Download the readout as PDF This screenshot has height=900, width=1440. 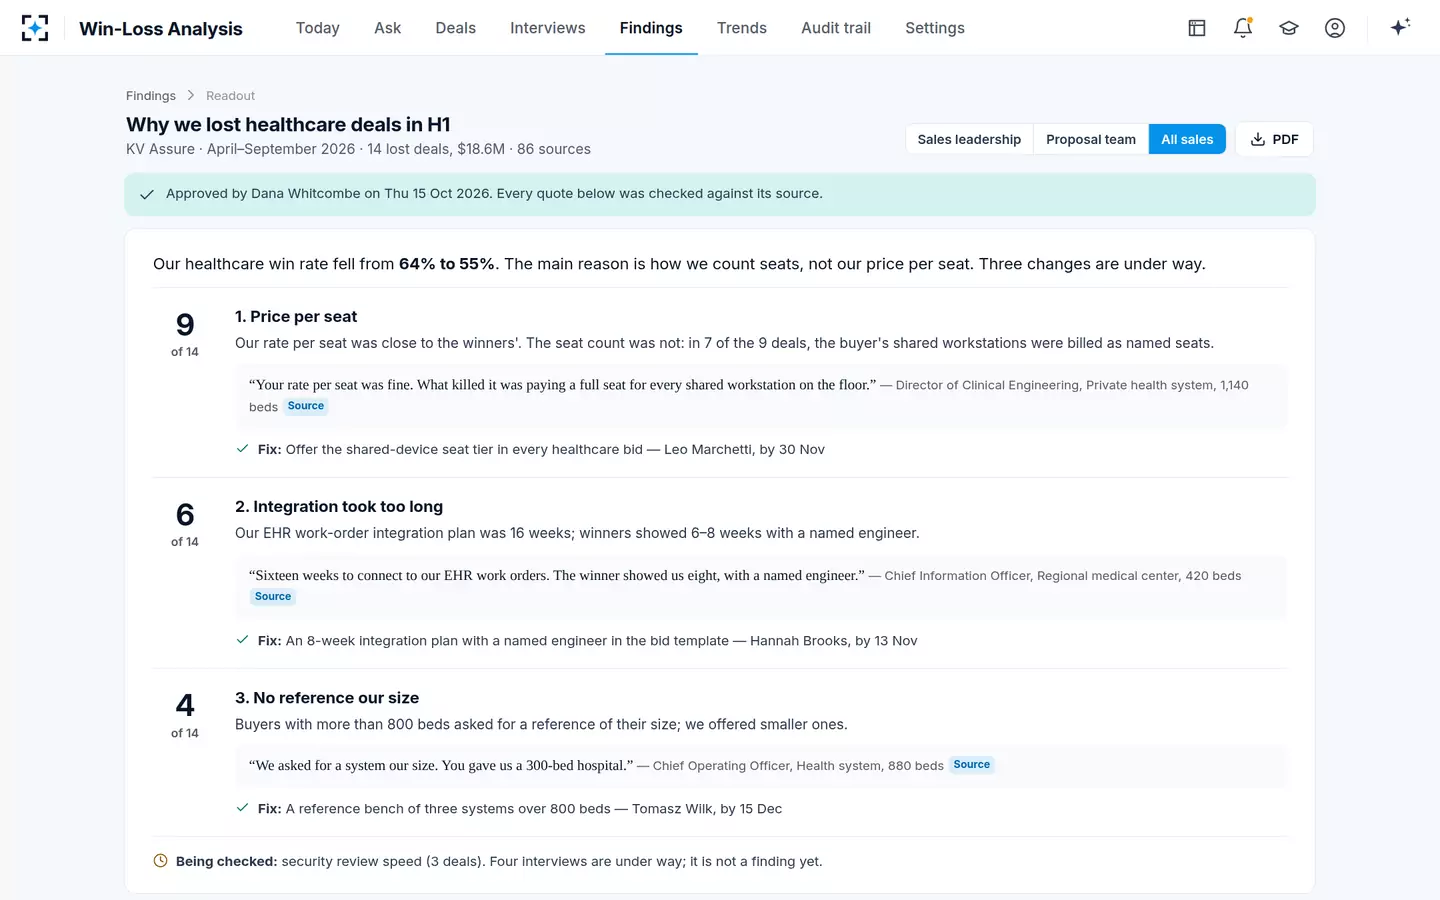[1274, 139]
